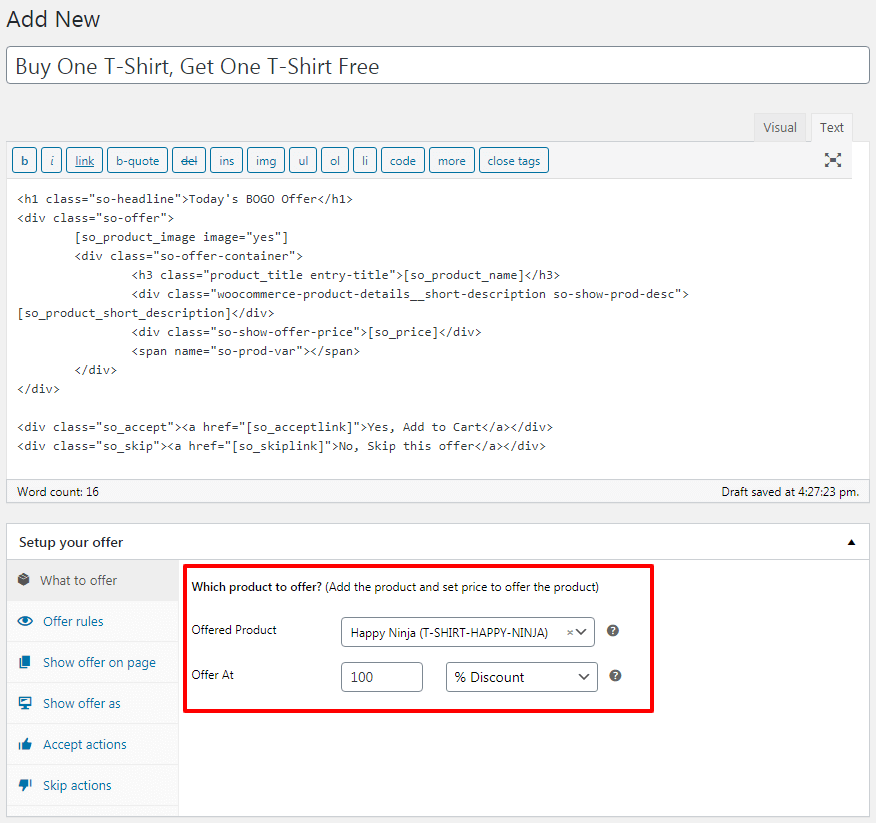This screenshot has height=823, width=876.
Task: Open the Show offer on page tab
Action: [93, 662]
